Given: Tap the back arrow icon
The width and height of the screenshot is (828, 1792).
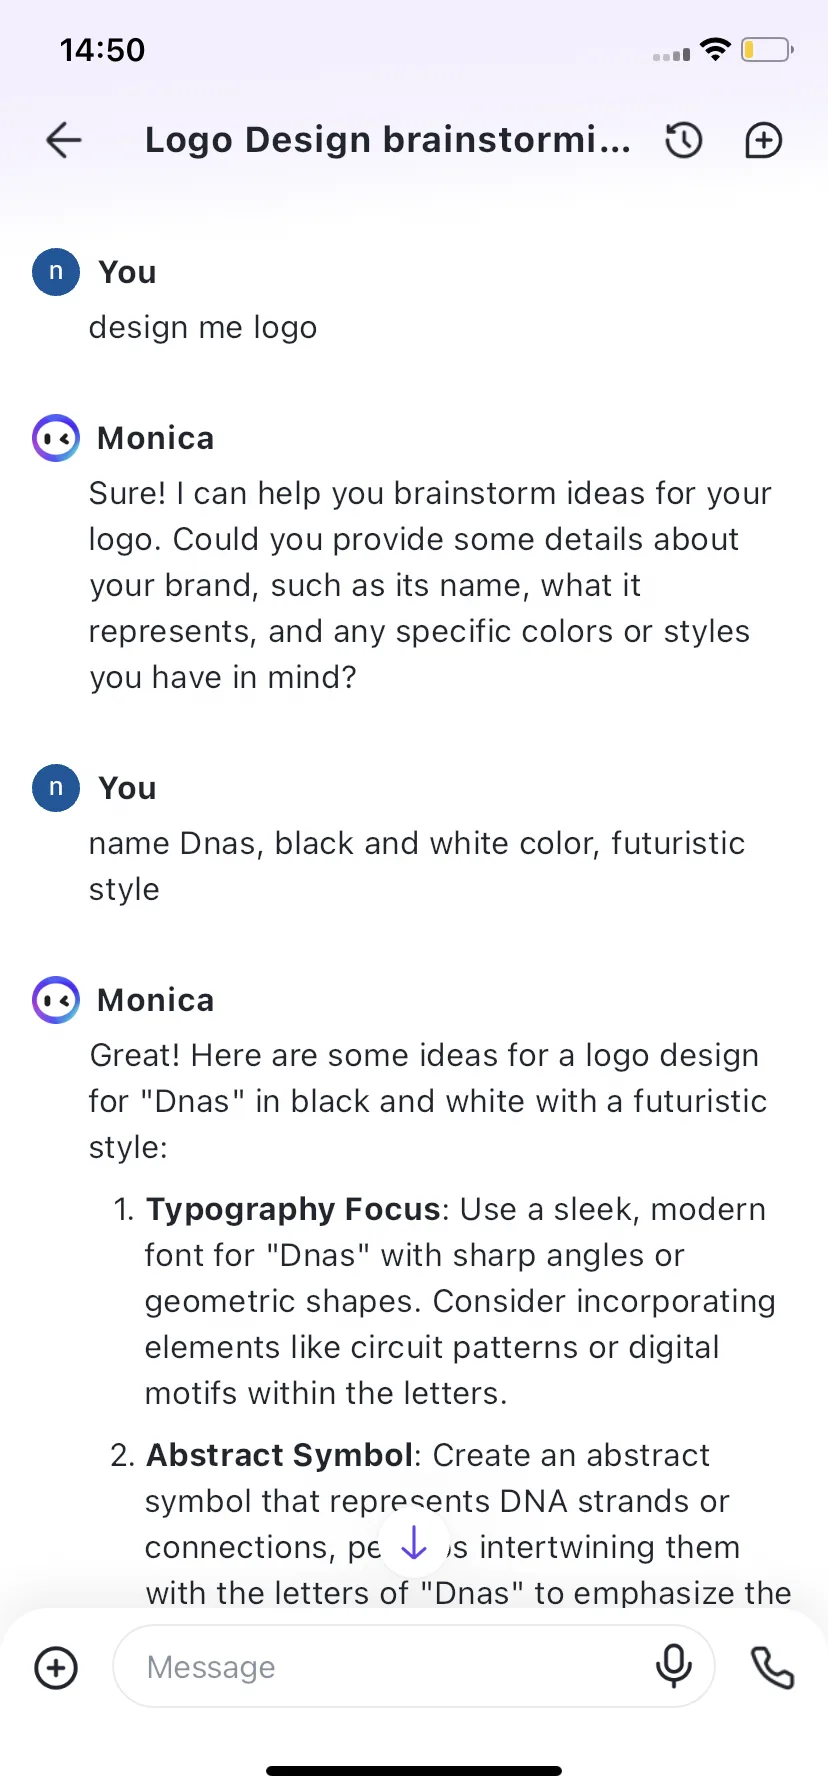Looking at the screenshot, I should pyautogui.click(x=64, y=140).
